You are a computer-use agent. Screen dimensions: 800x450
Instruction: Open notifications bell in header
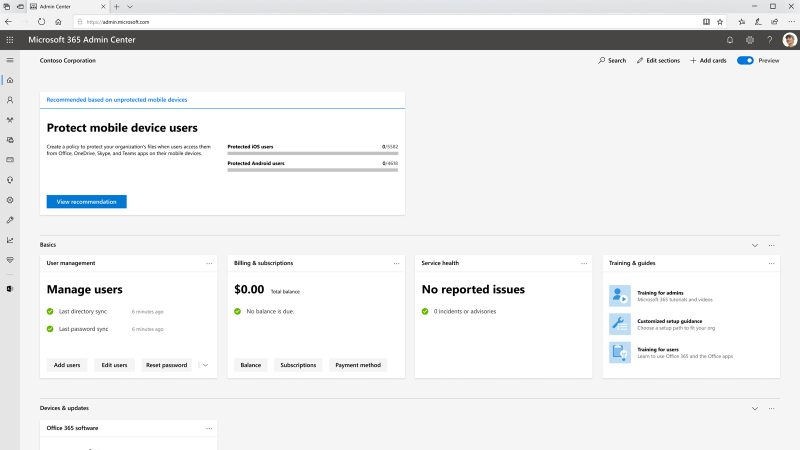(730, 40)
